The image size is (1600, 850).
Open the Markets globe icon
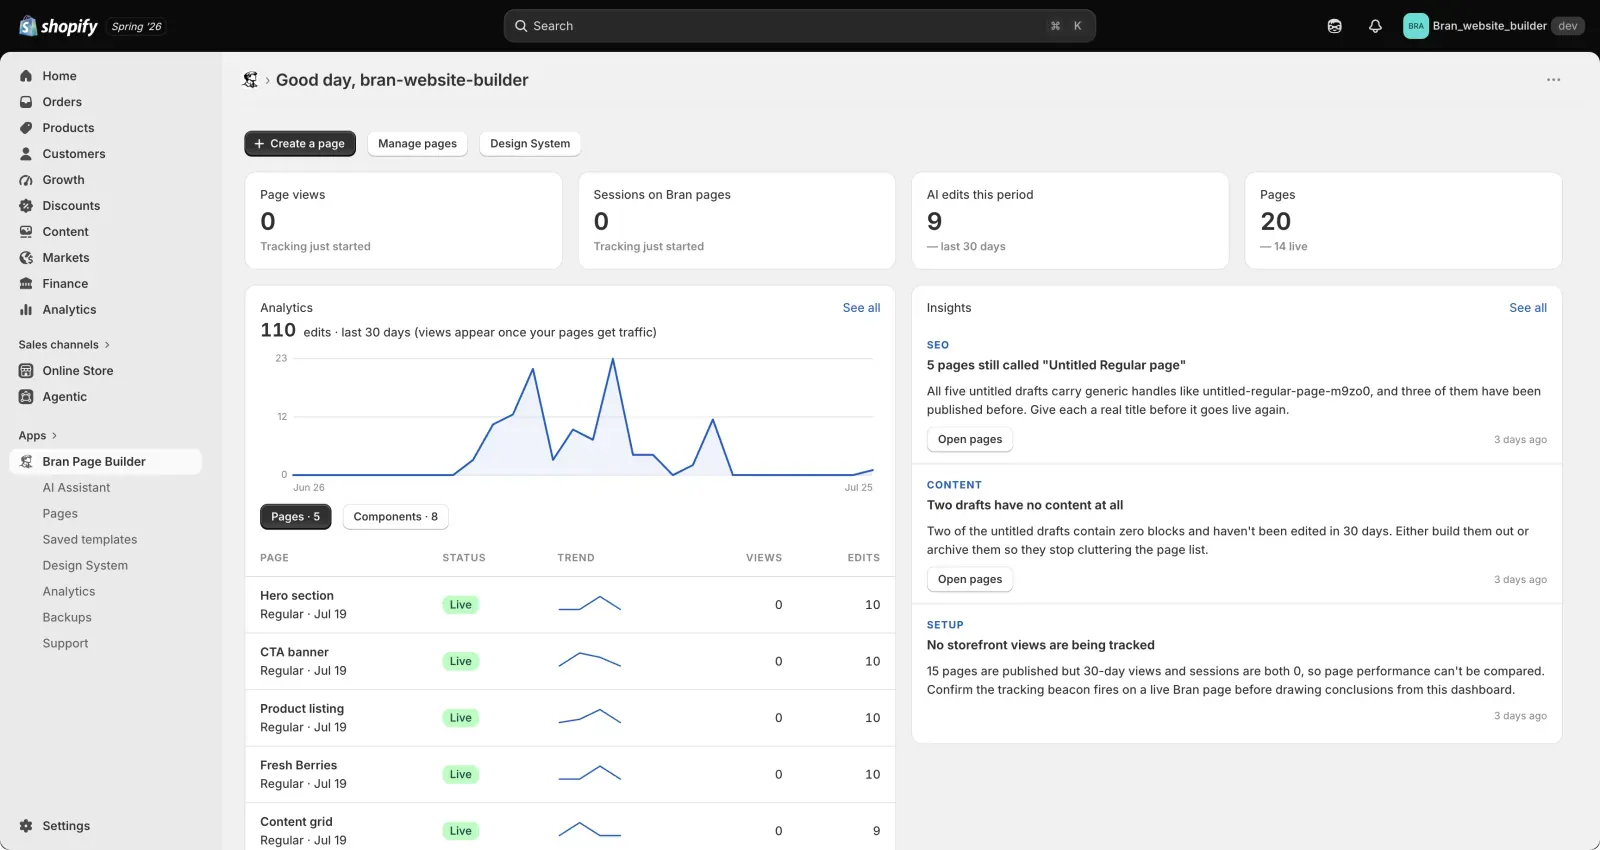tap(26, 258)
